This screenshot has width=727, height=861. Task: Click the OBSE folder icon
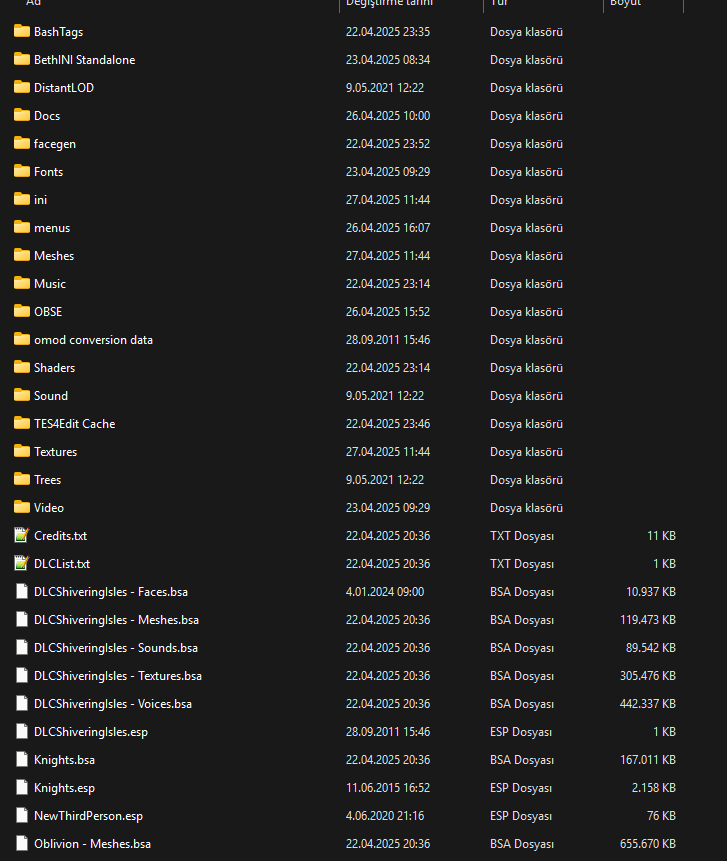(x=22, y=311)
